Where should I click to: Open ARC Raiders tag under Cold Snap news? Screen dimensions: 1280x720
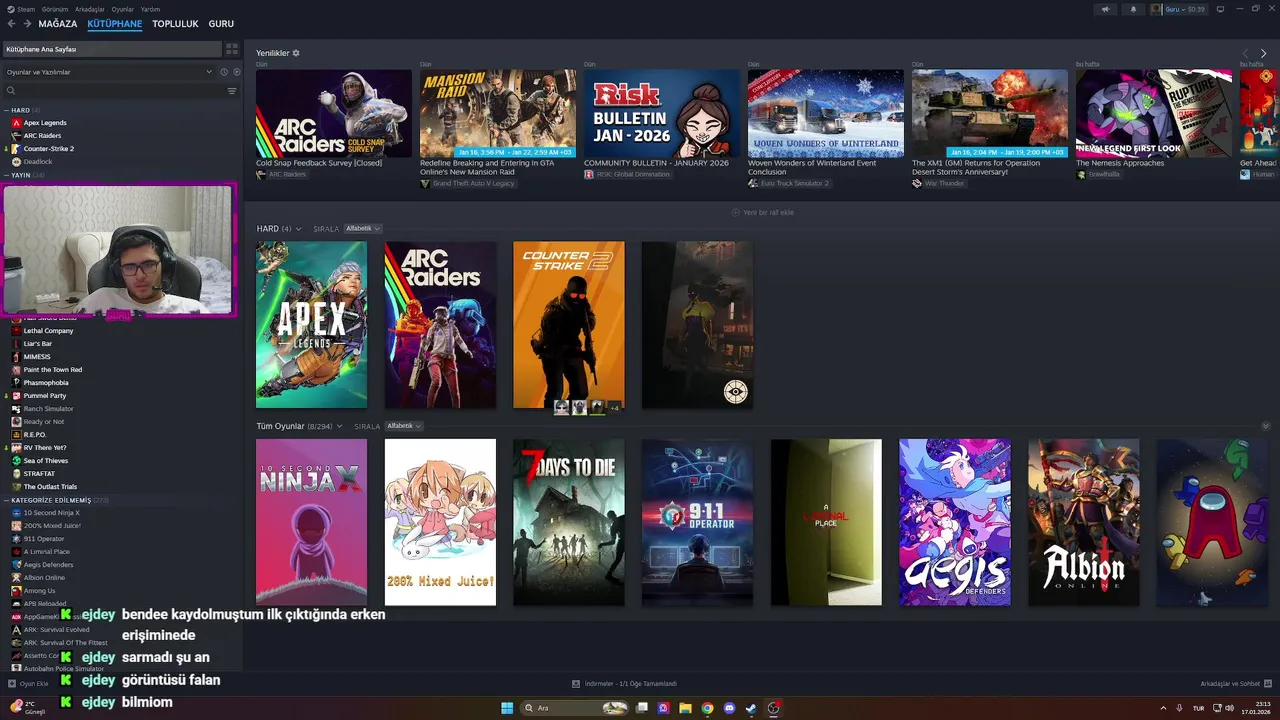[x=282, y=174]
